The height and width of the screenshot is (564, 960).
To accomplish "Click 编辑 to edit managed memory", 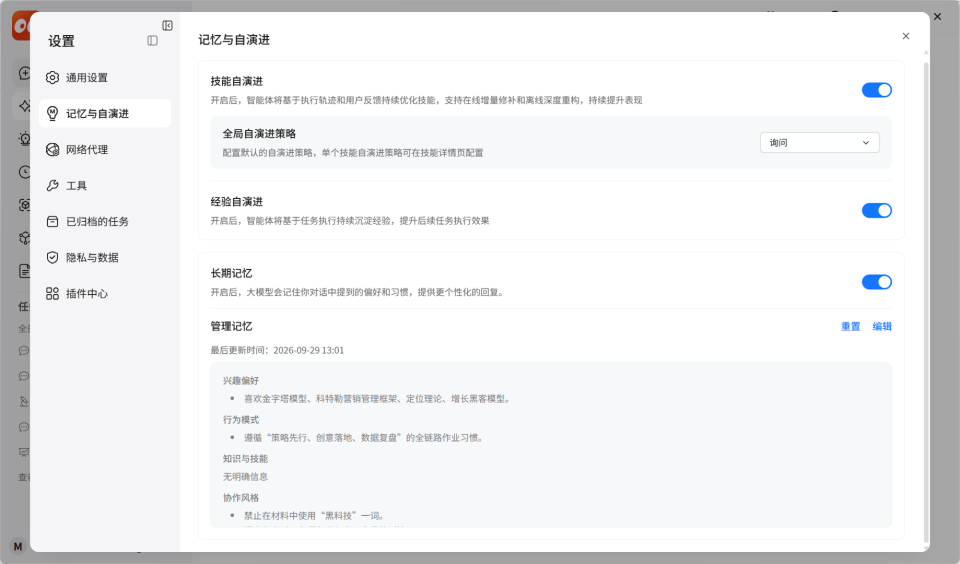I will point(882,326).
